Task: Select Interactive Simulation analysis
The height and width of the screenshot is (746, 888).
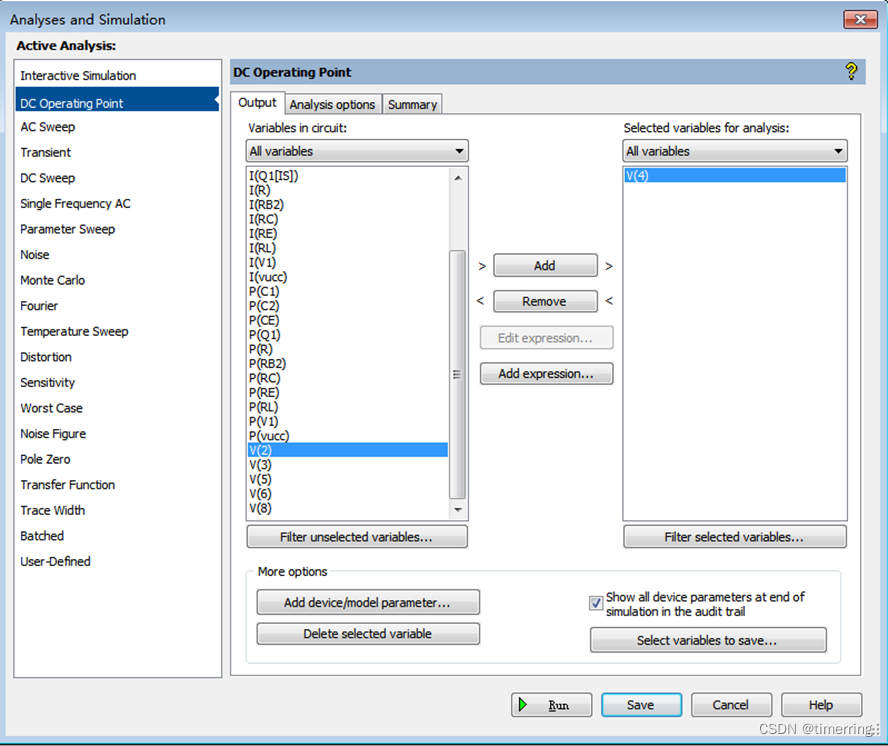Action: pyautogui.click(x=117, y=76)
